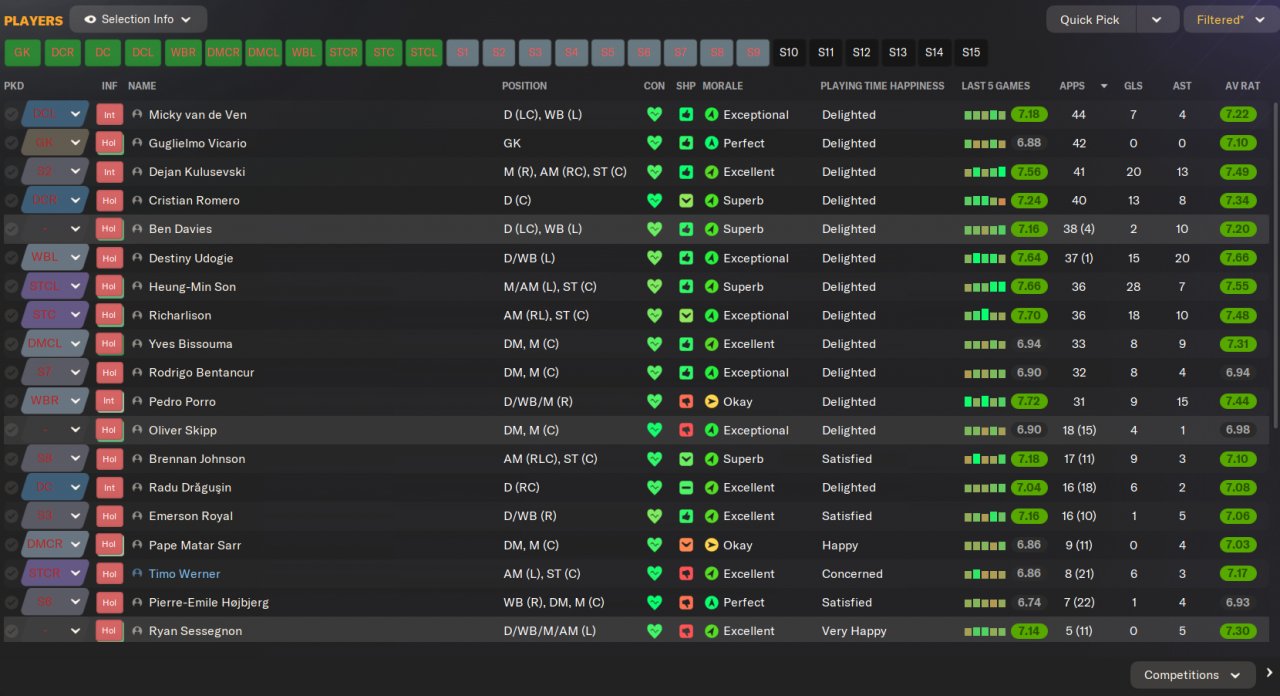Toggle the picked checkbox for Heung-Min Son
Viewport: 1280px width, 696px height.
(x=11, y=287)
